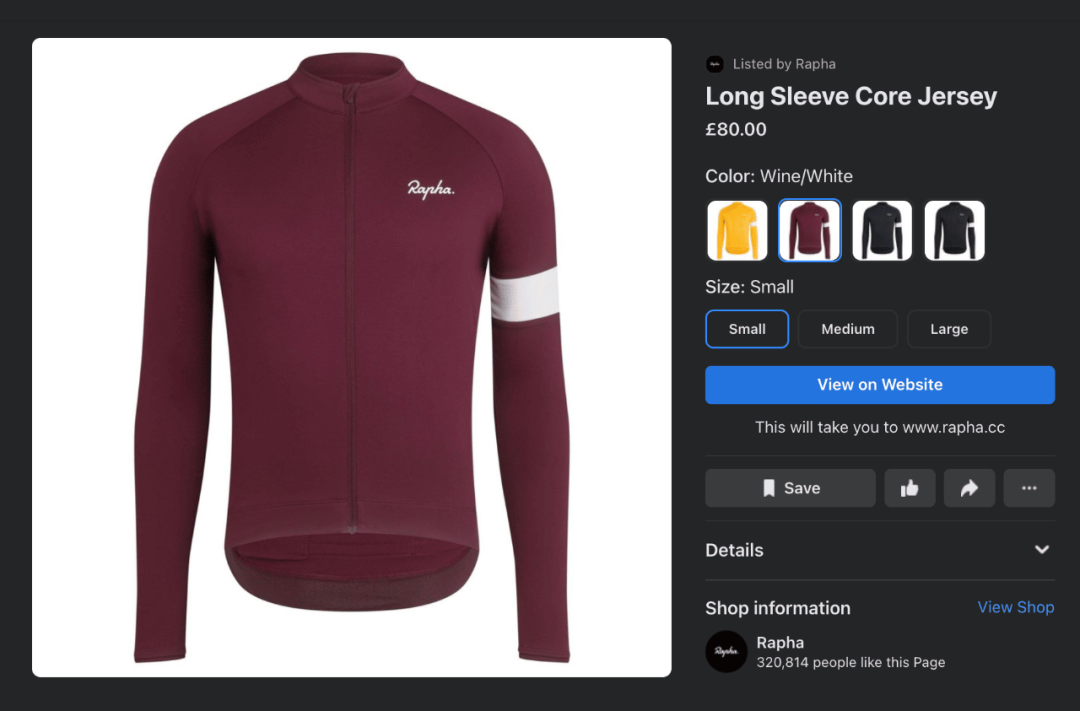Click the round Rapha avatar under Shop information
Screen dimensions: 1080x711
pos(726,652)
